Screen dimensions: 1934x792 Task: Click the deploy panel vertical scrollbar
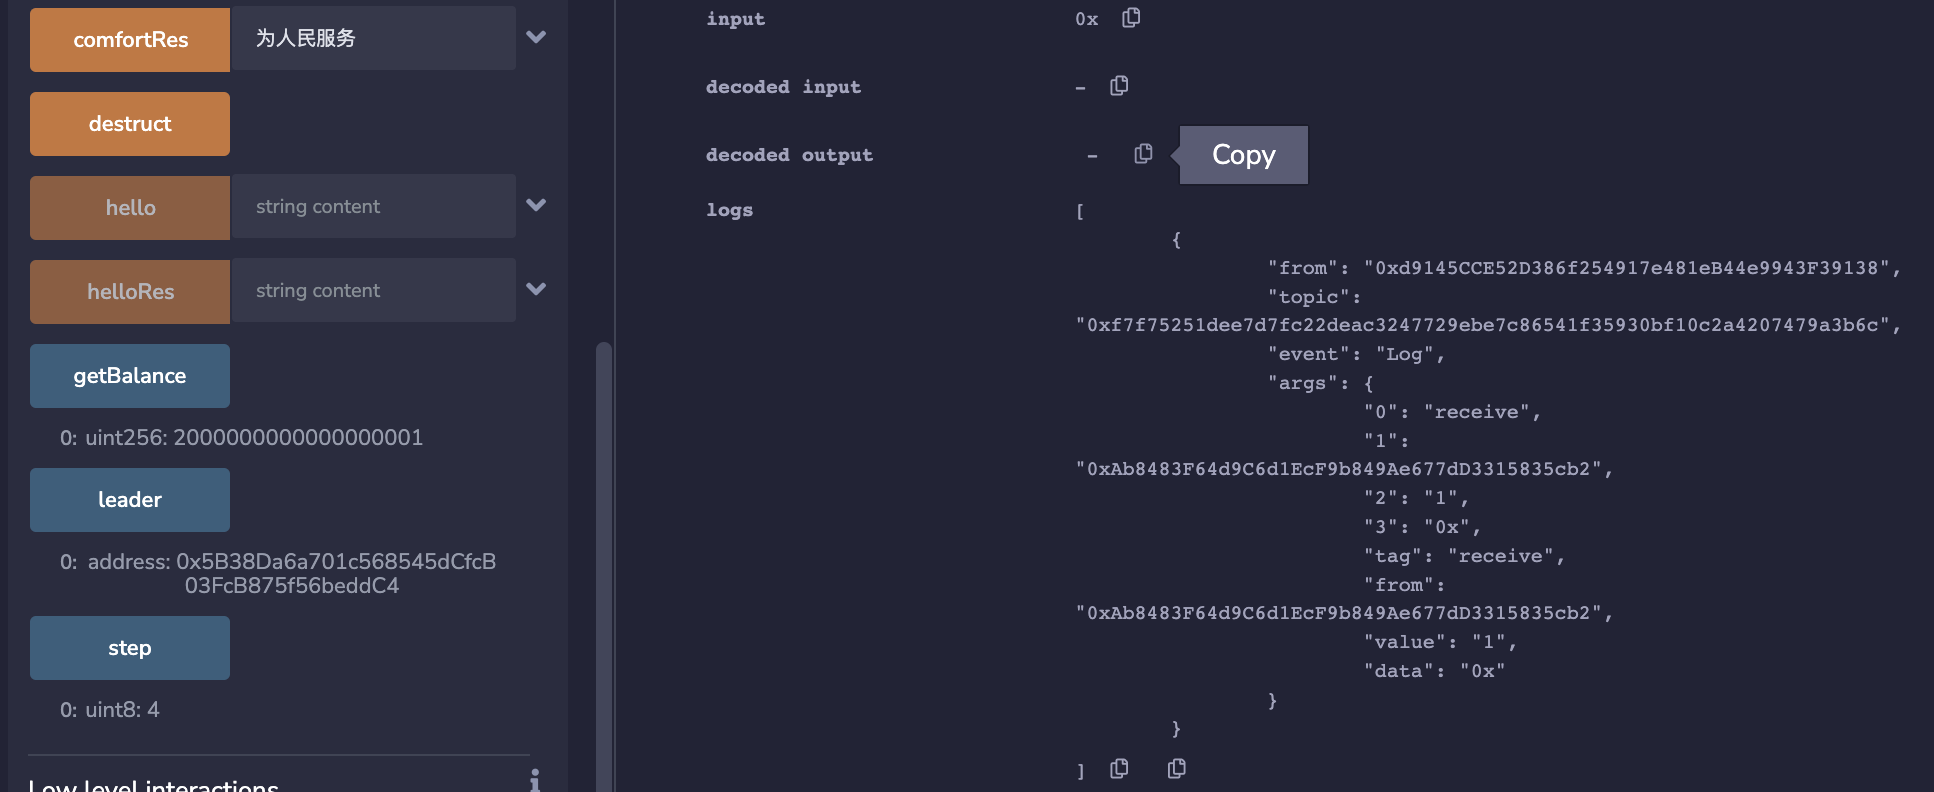point(603,566)
